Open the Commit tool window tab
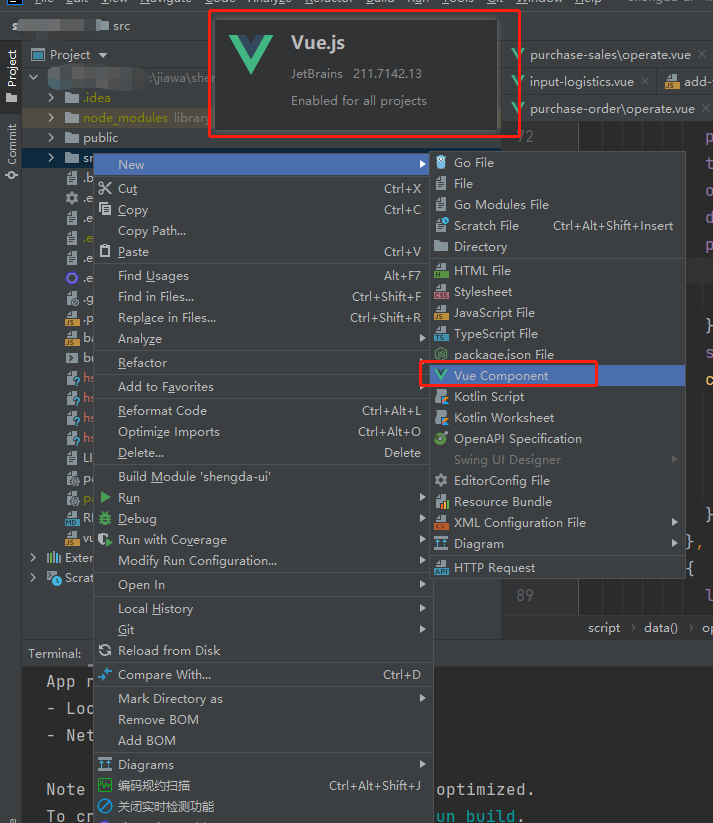Image resolution: width=713 pixels, height=823 pixels. (x=12, y=152)
